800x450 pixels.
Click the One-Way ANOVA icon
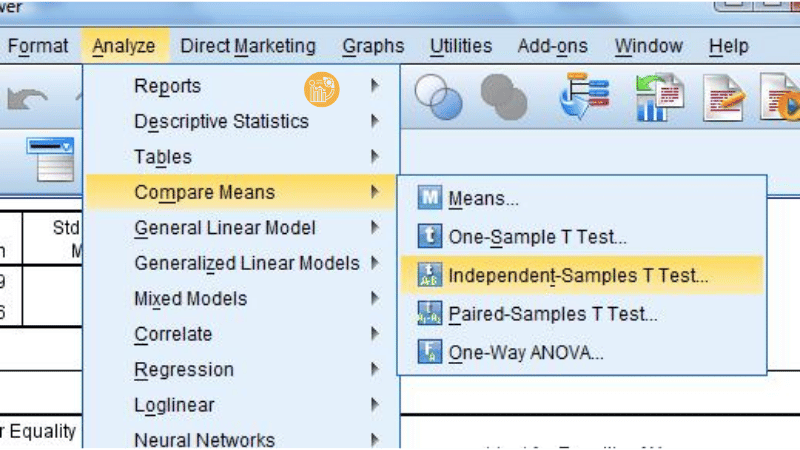pyautogui.click(x=430, y=351)
